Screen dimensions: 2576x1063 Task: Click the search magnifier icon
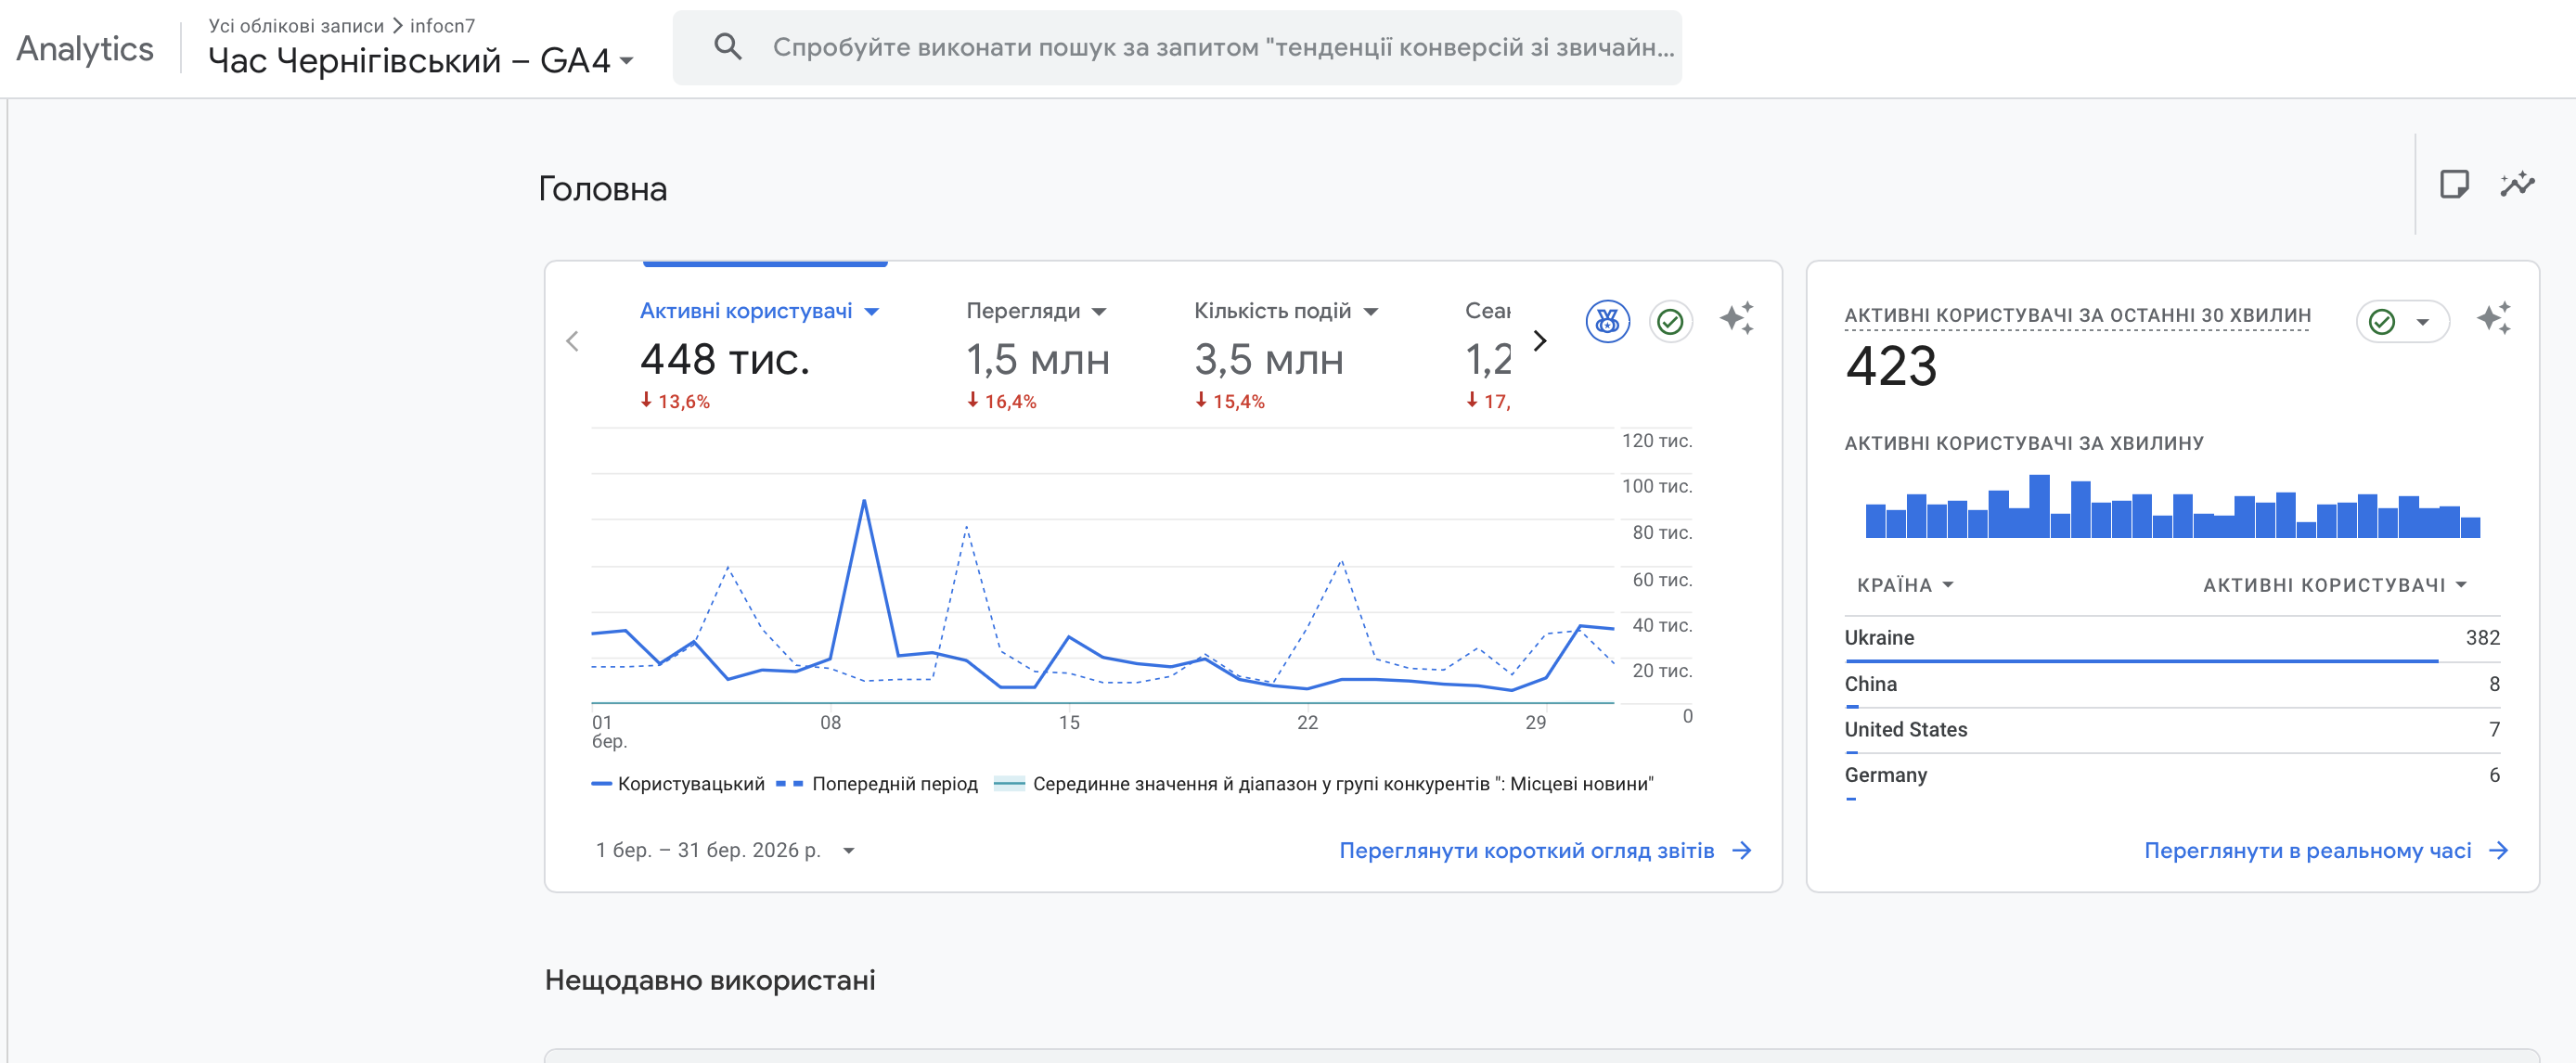point(727,46)
